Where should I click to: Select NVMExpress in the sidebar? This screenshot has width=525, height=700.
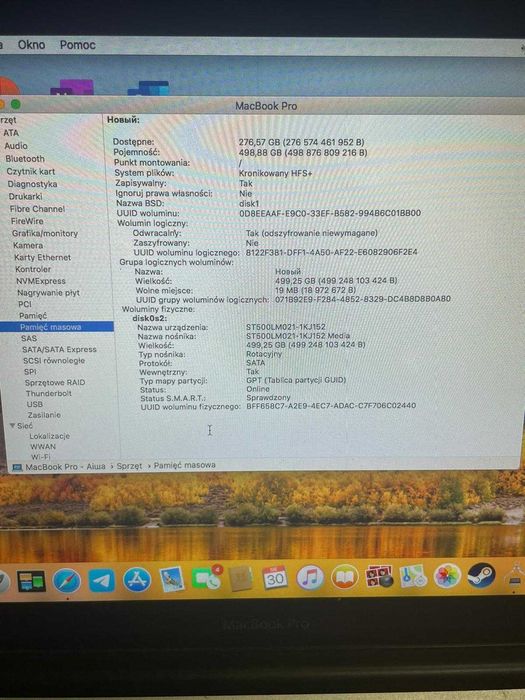click(41, 281)
